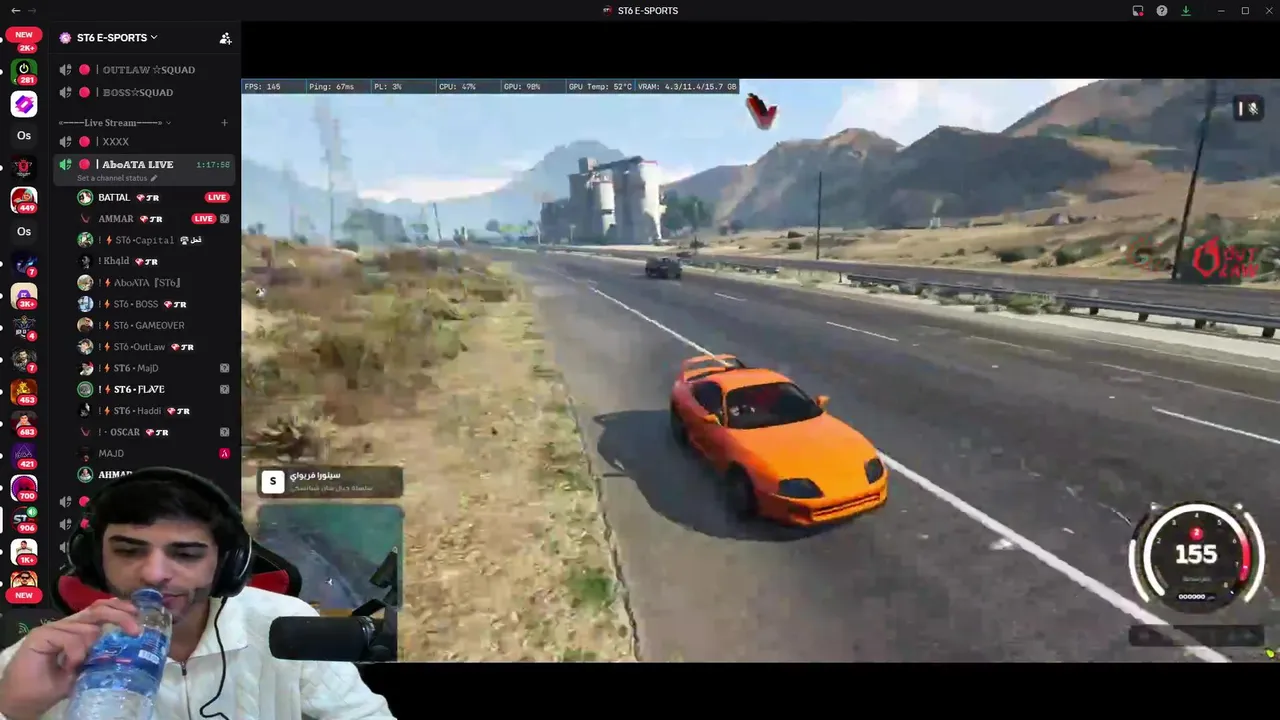The height and width of the screenshot is (720, 1280).
Task: Go back with the left arrow
Action: tap(15, 10)
